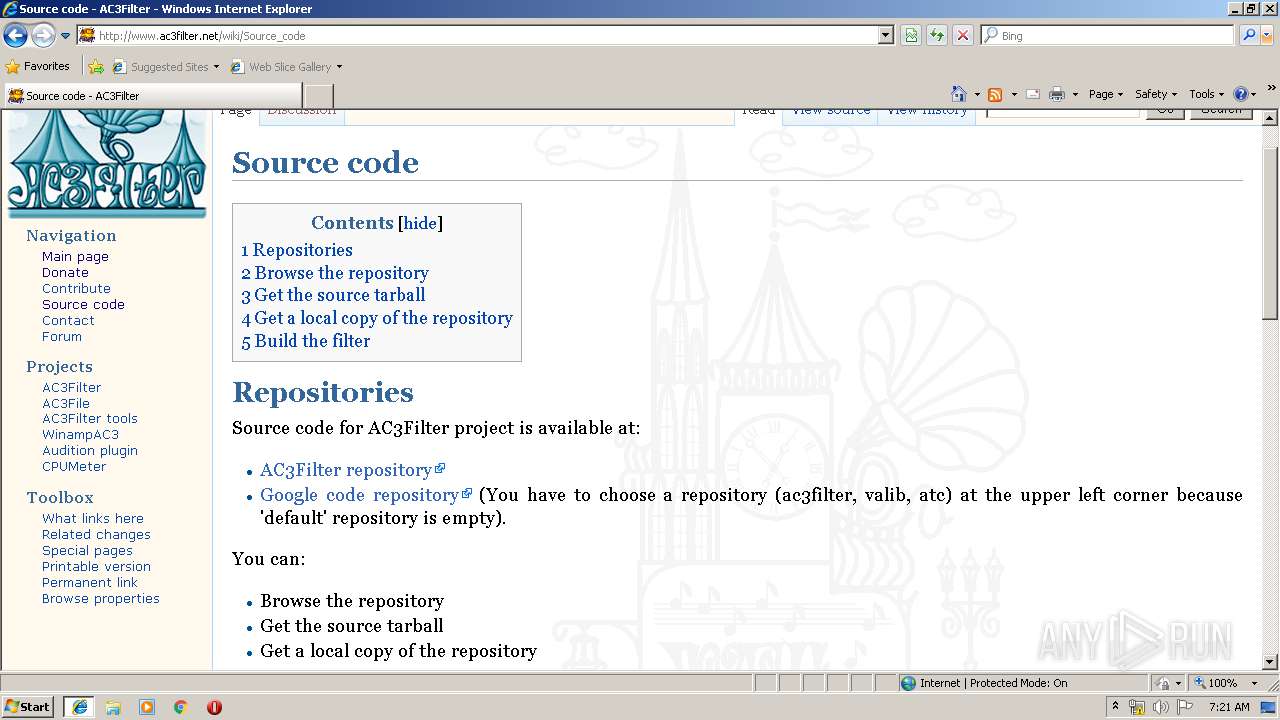
Task: Click the address bar URL field
Action: click(478, 35)
